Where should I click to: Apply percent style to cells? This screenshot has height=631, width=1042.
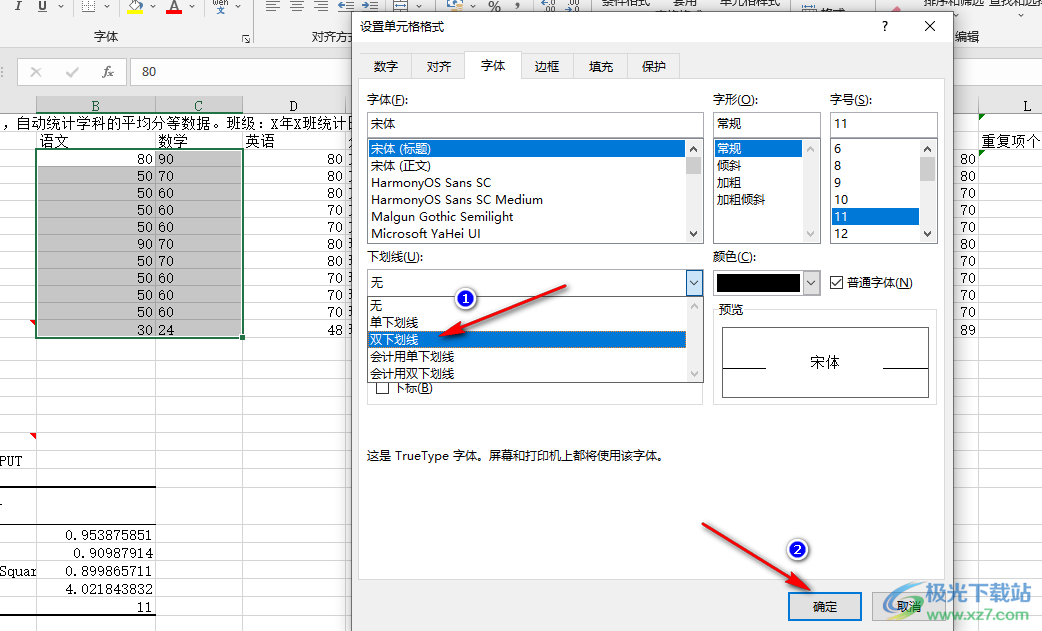click(494, 6)
